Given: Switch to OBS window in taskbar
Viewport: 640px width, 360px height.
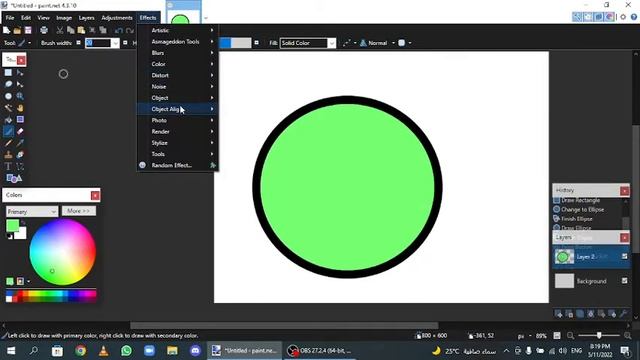Looking at the screenshot, I should (319, 351).
